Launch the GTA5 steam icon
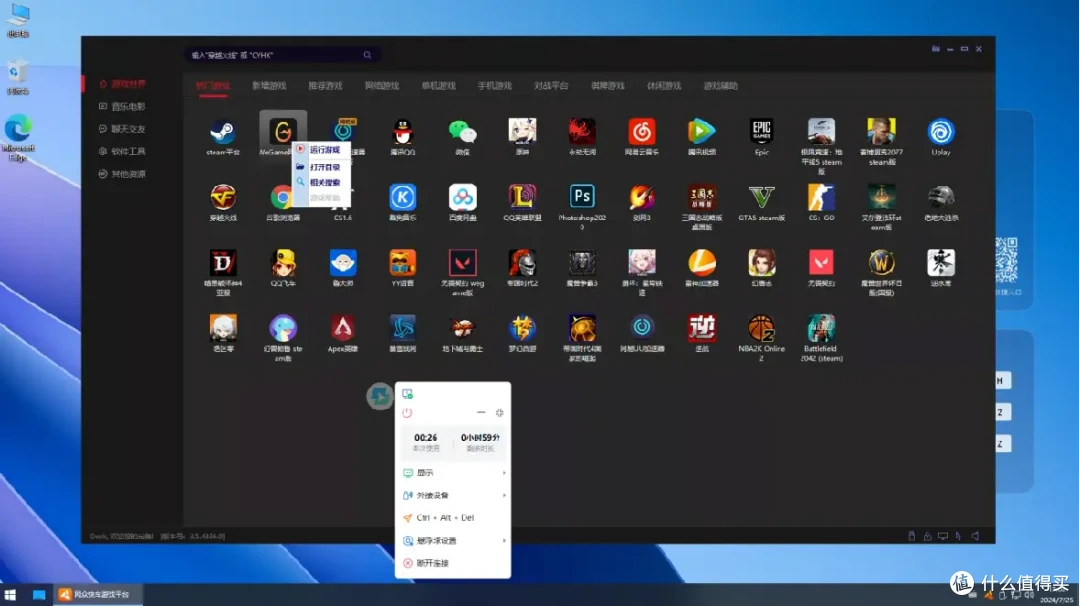 [x=761, y=198]
